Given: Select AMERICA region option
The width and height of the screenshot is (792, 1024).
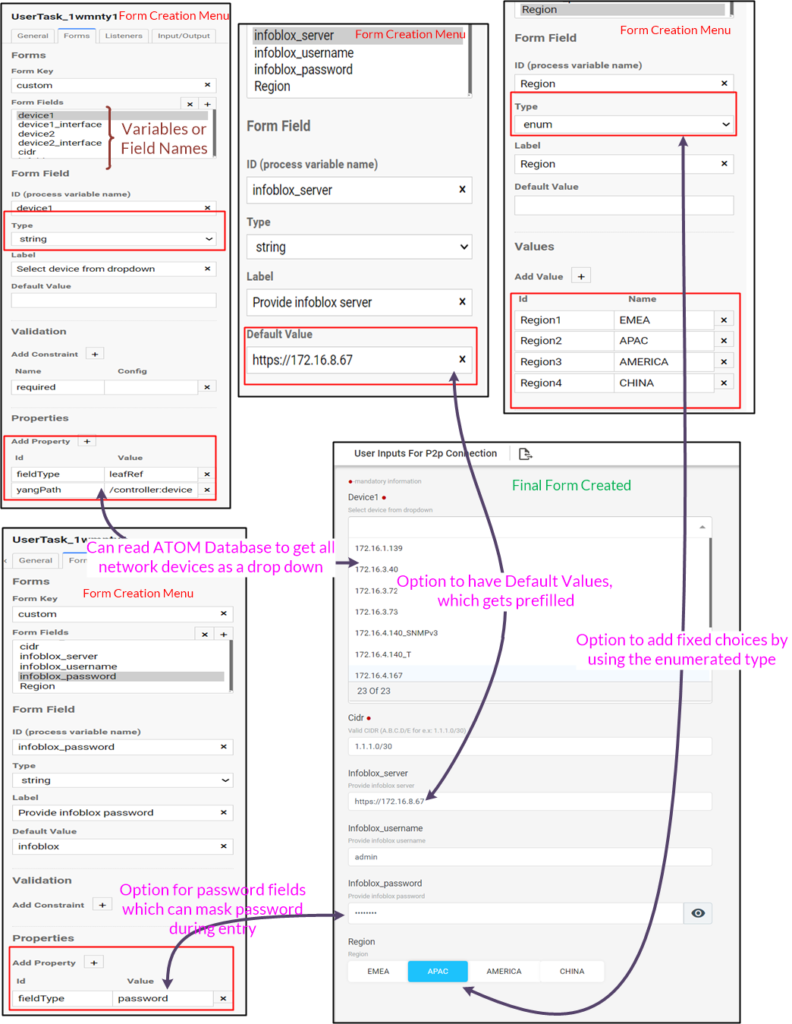Looking at the screenshot, I should click(x=503, y=971).
